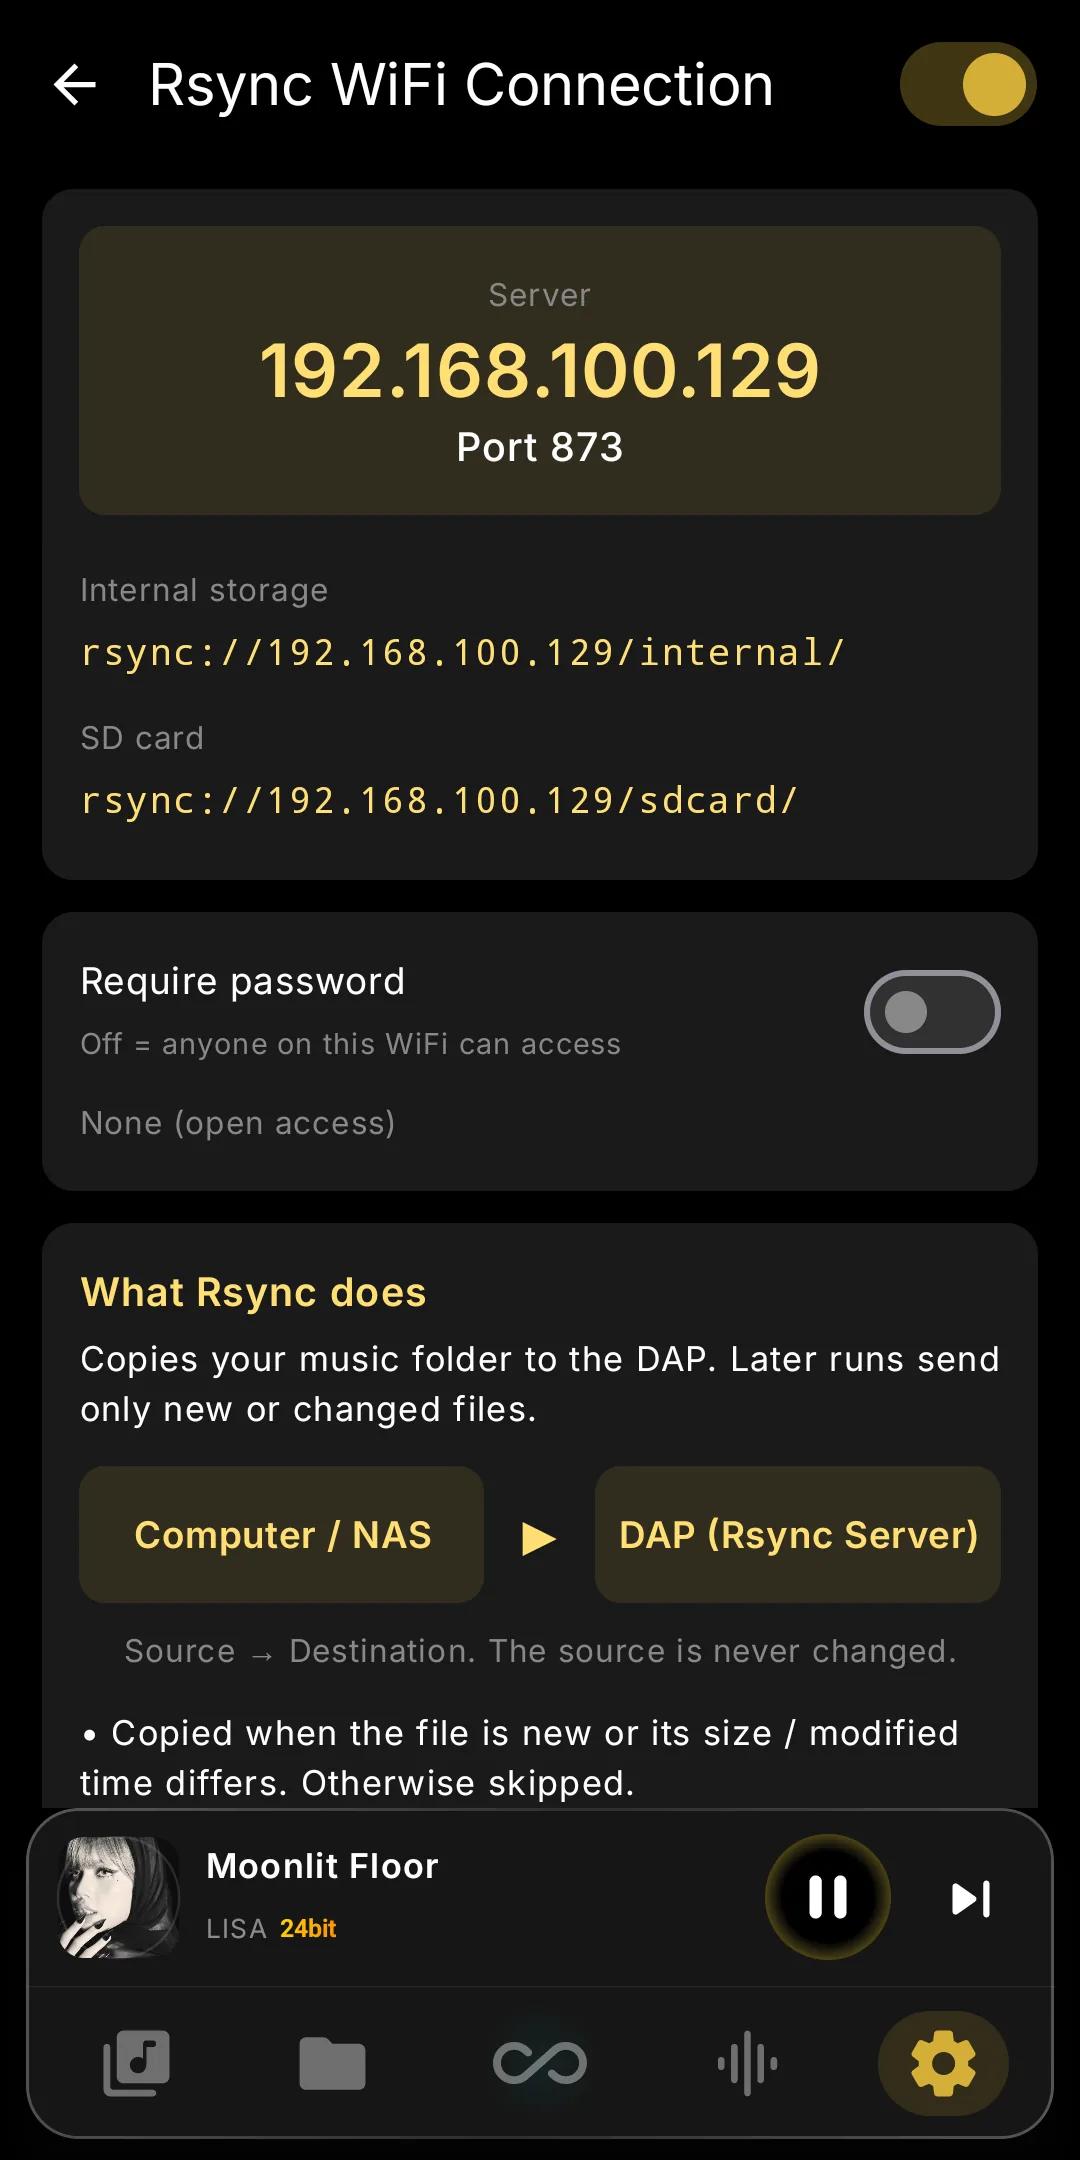Toggle the Rsync WiFi Connection switch
This screenshot has width=1080, height=2160.
pos(968,84)
